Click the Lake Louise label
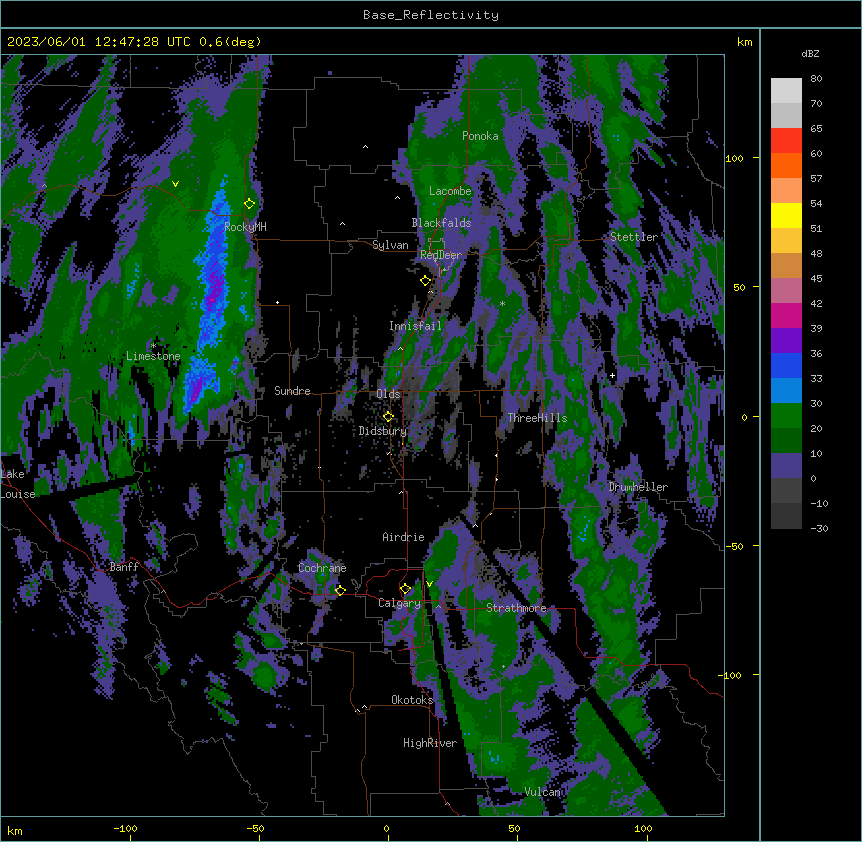 pos(16,484)
